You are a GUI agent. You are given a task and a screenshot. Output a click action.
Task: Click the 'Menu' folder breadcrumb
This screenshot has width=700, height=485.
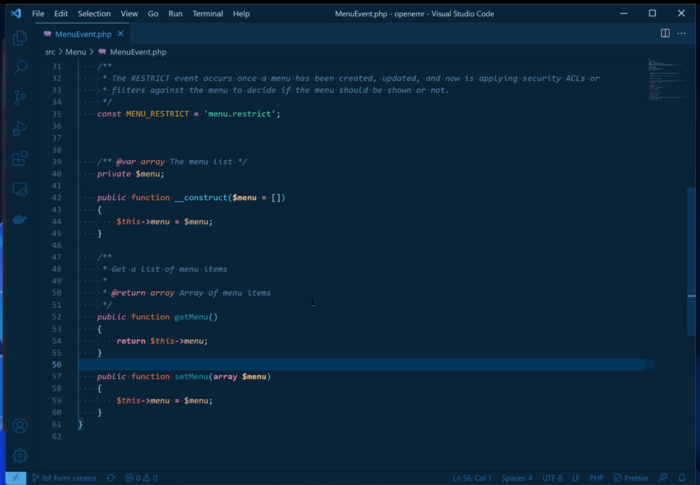tap(76, 51)
